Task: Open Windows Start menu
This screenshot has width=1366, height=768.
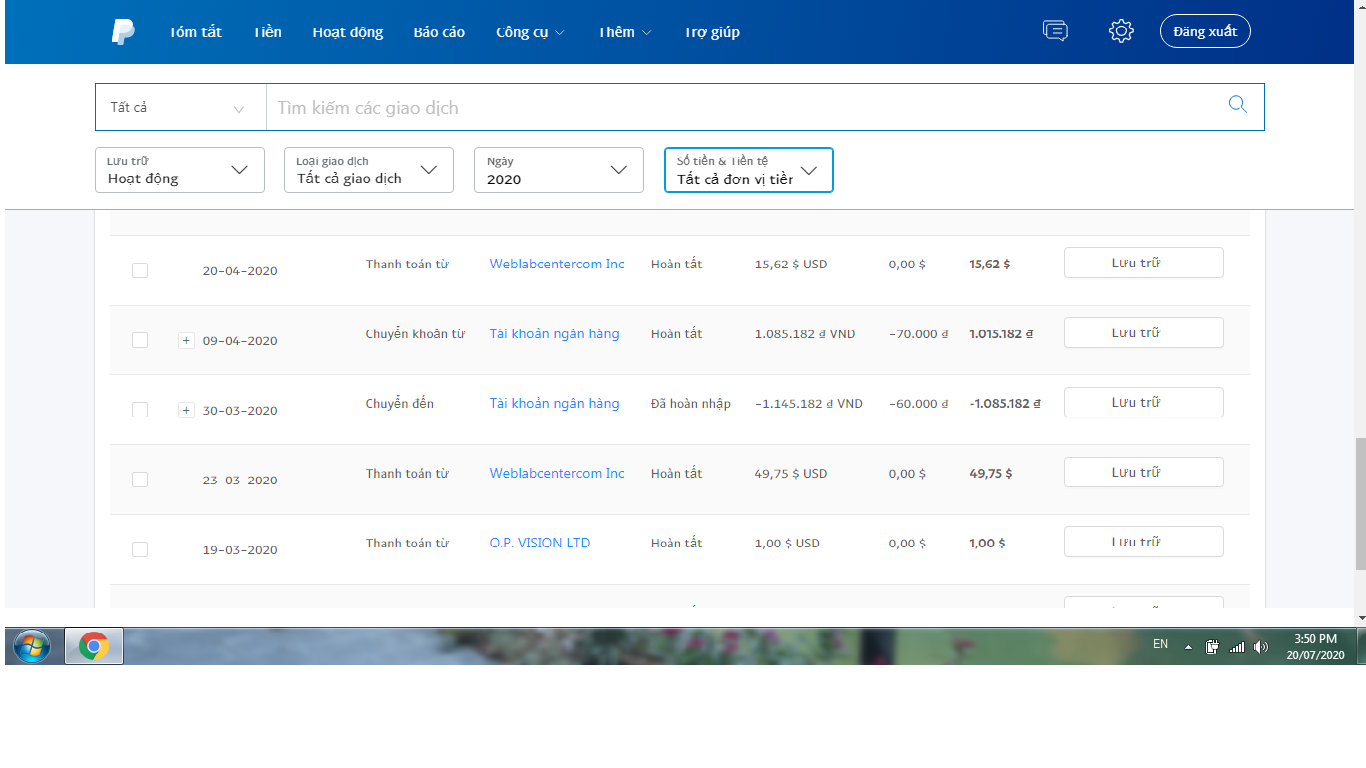Action: [32, 647]
